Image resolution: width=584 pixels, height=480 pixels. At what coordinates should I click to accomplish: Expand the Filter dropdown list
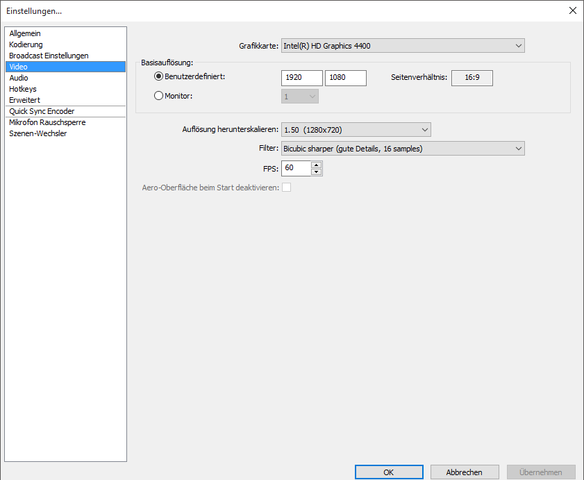403,149
